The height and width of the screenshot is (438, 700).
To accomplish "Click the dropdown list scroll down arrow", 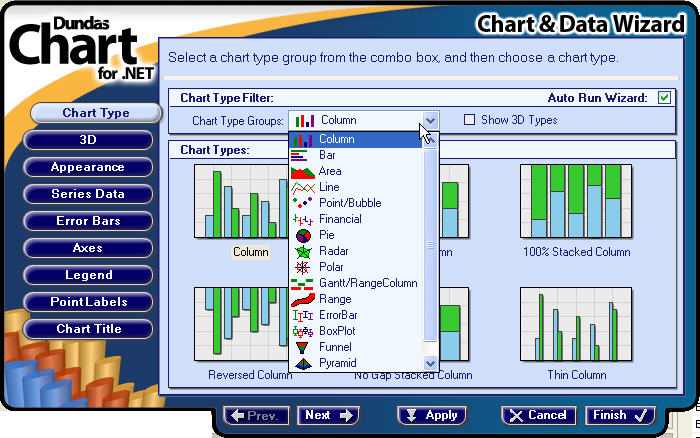I will tap(430, 363).
